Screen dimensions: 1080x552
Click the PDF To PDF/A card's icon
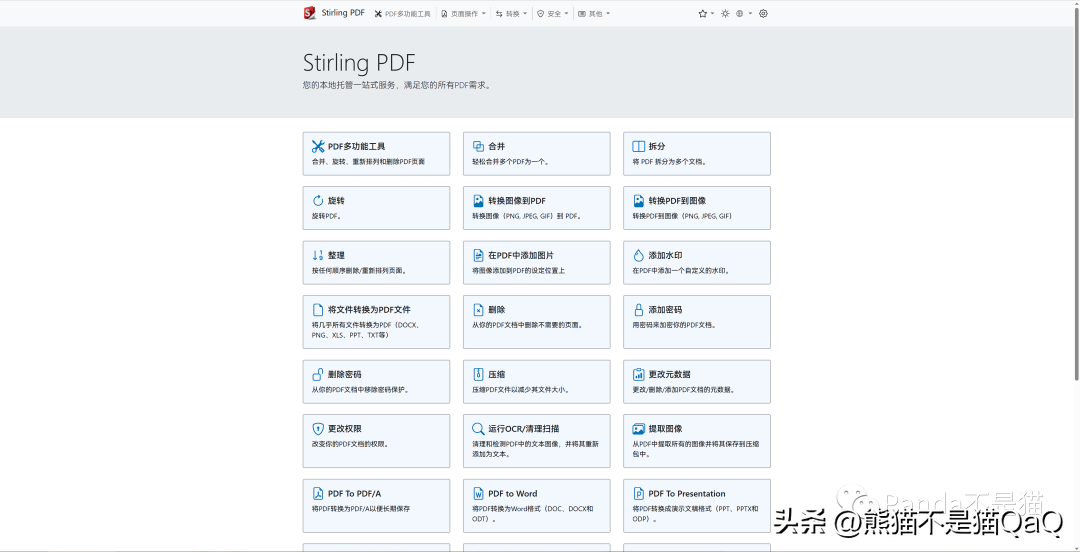point(318,493)
